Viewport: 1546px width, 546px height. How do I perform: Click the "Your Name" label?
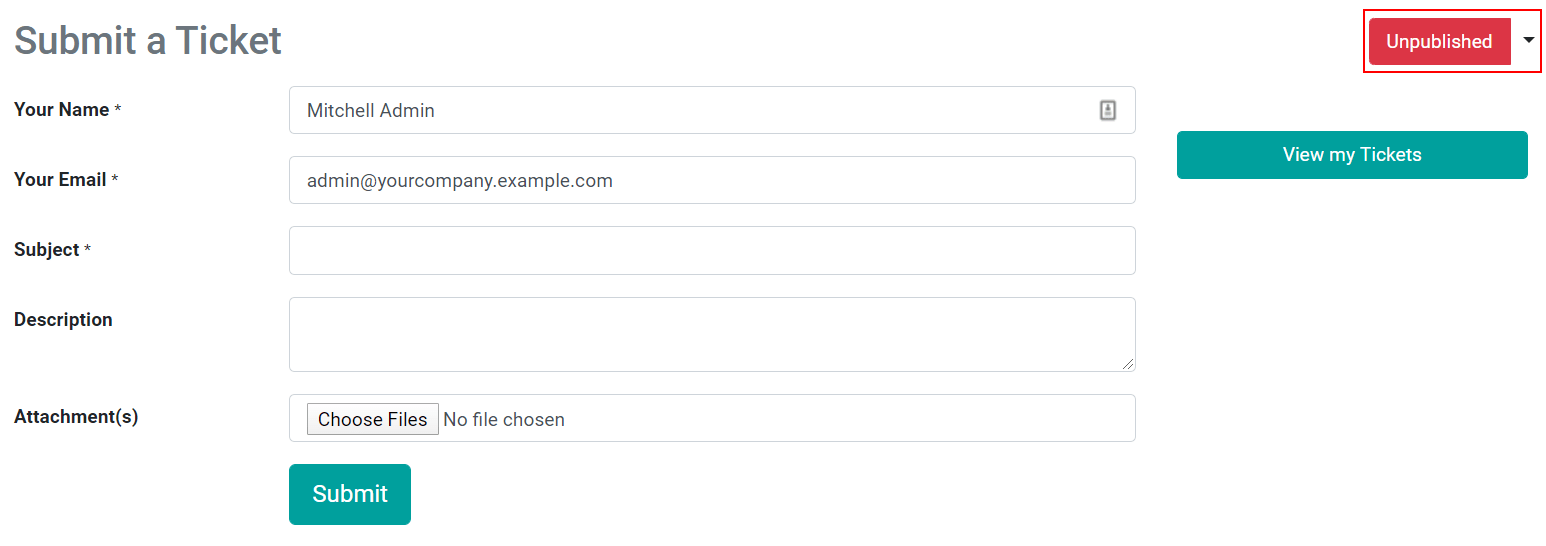(x=61, y=110)
